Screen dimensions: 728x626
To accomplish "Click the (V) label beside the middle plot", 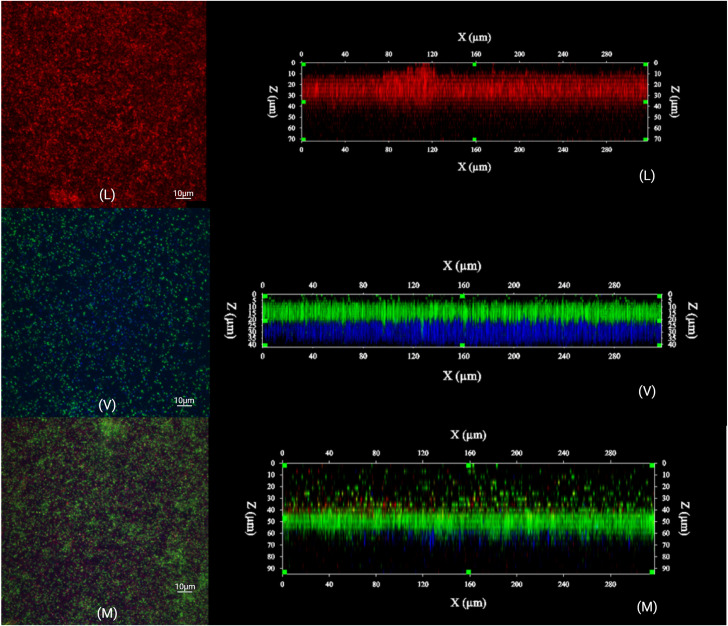I will click(647, 391).
